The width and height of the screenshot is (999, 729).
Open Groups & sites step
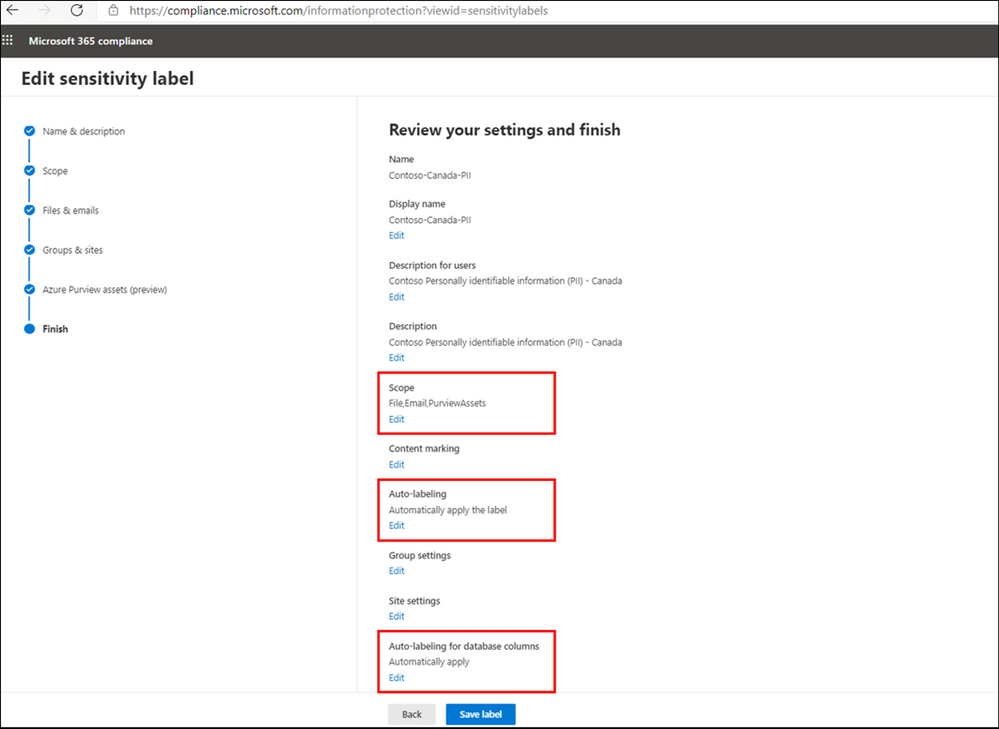point(73,250)
